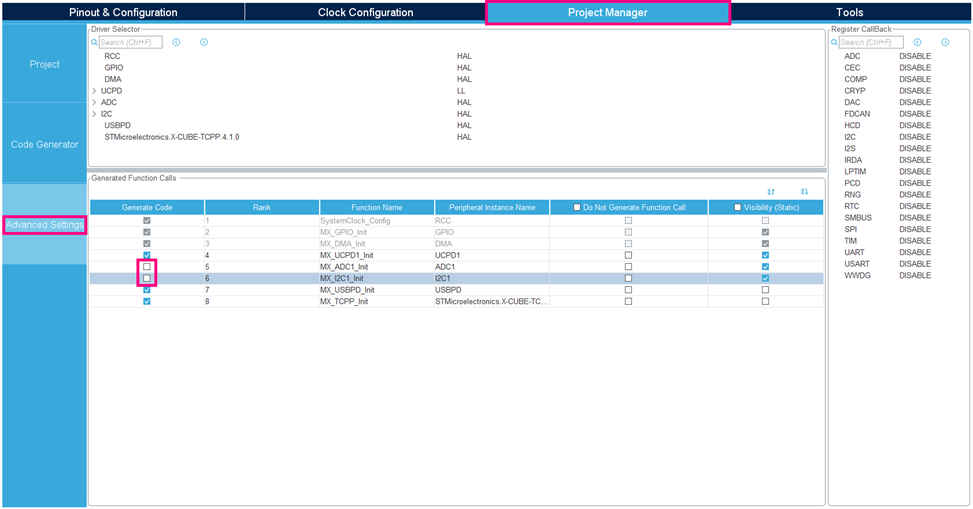Toggle Do Not Generate Call for MX_UCPD1_Init
The image size is (973, 509).
[629, 255]
